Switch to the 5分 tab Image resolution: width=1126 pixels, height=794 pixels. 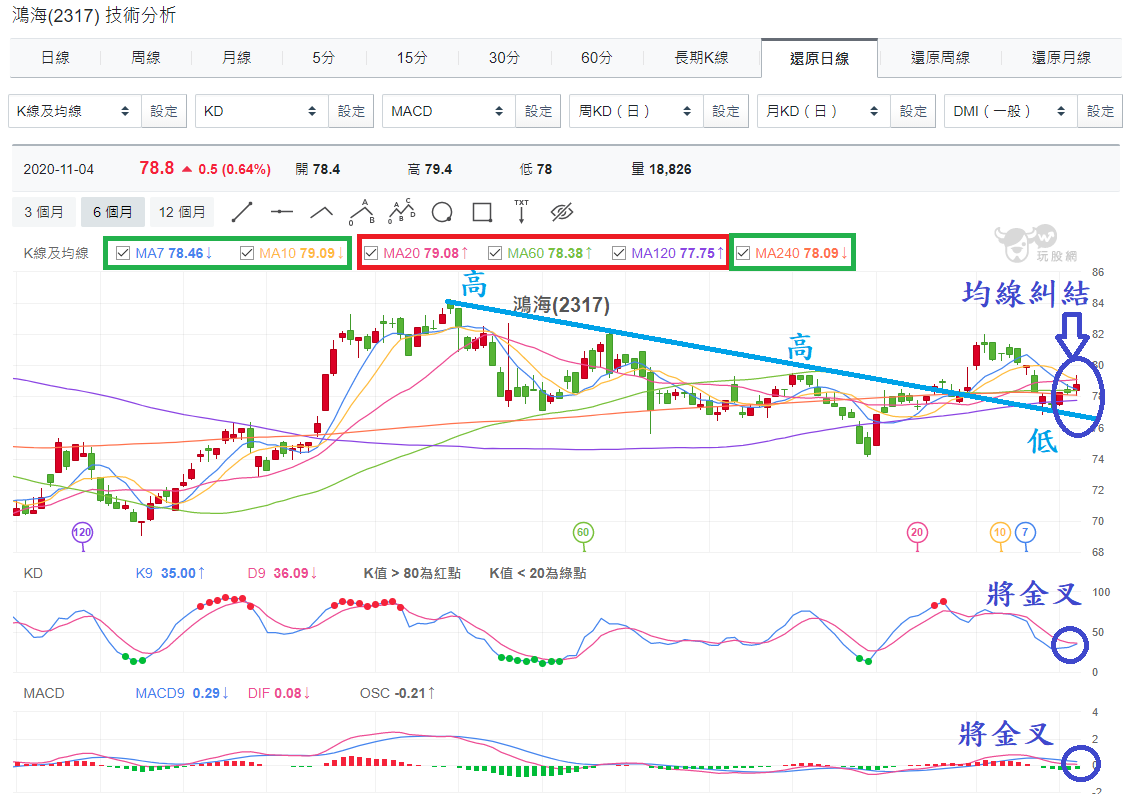[x=324, y=57]
